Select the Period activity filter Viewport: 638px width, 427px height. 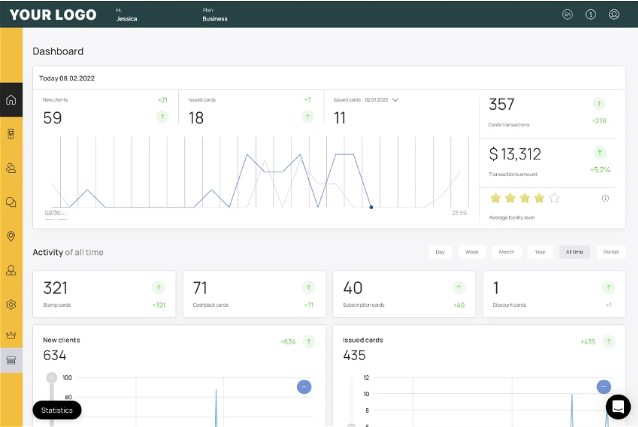(x=611, y=252)
